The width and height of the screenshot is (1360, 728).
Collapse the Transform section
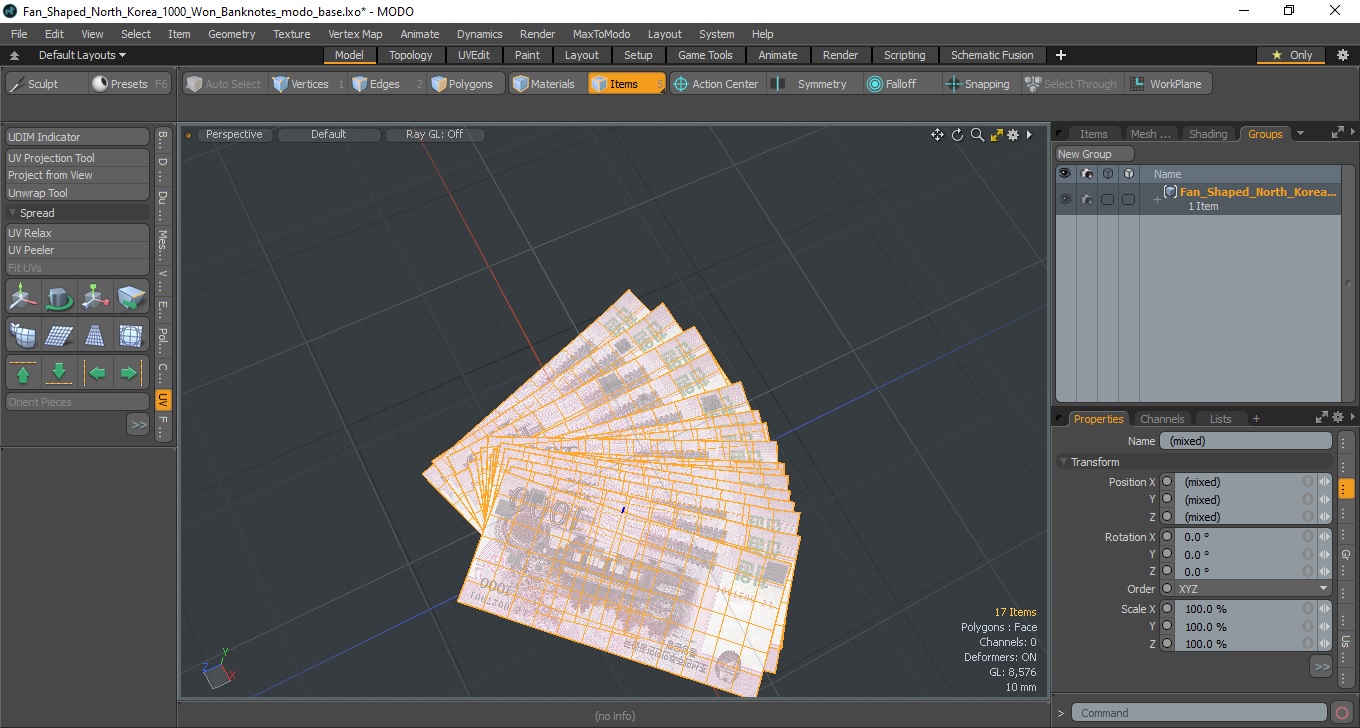point(1063,462)
